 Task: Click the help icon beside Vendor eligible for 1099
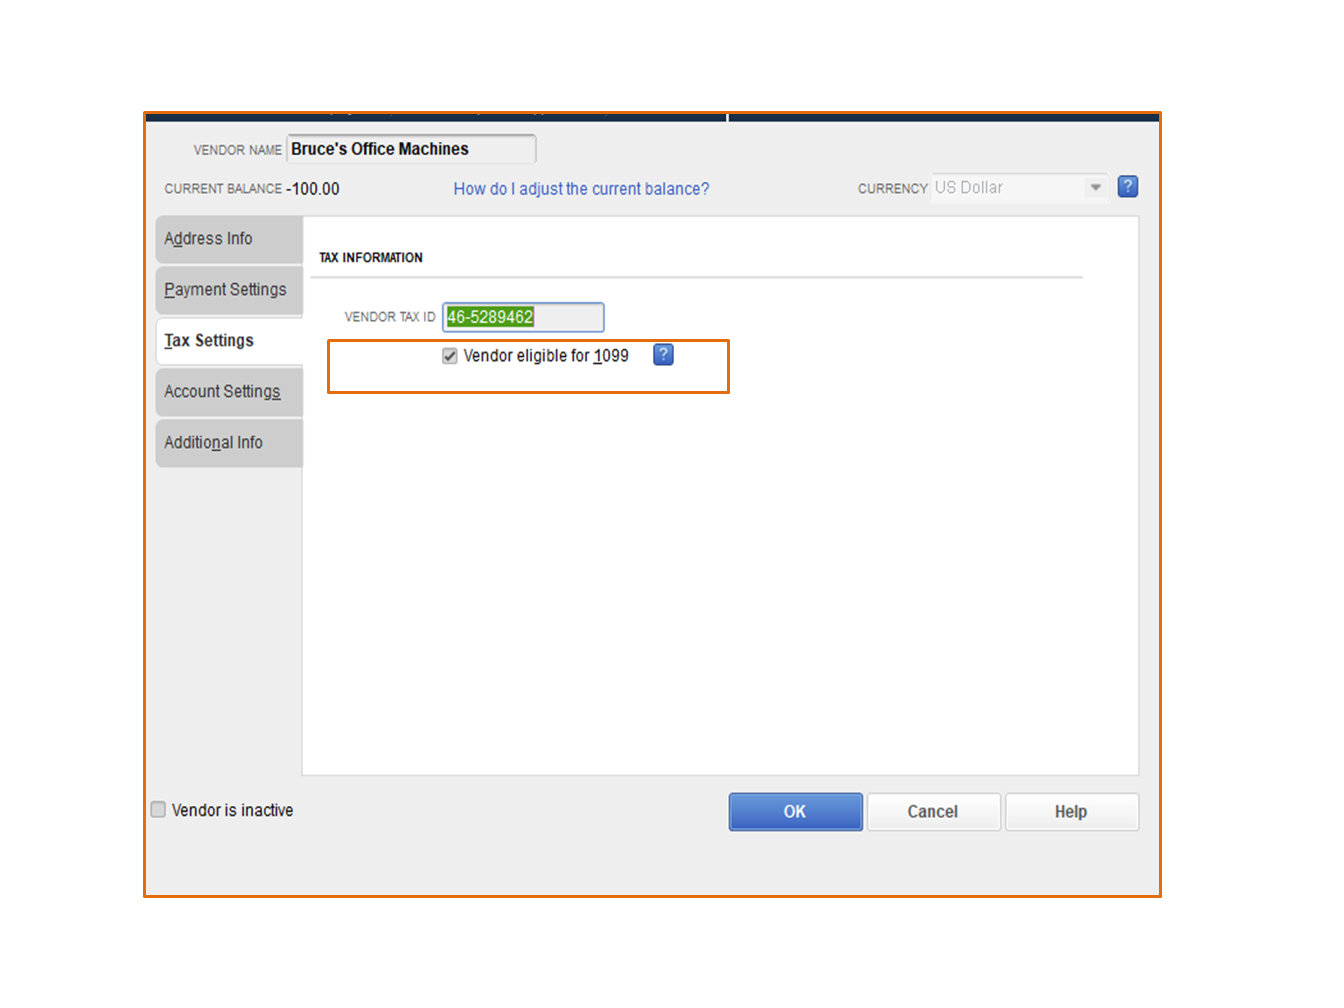pyautogui.click(x=663, y=355)
